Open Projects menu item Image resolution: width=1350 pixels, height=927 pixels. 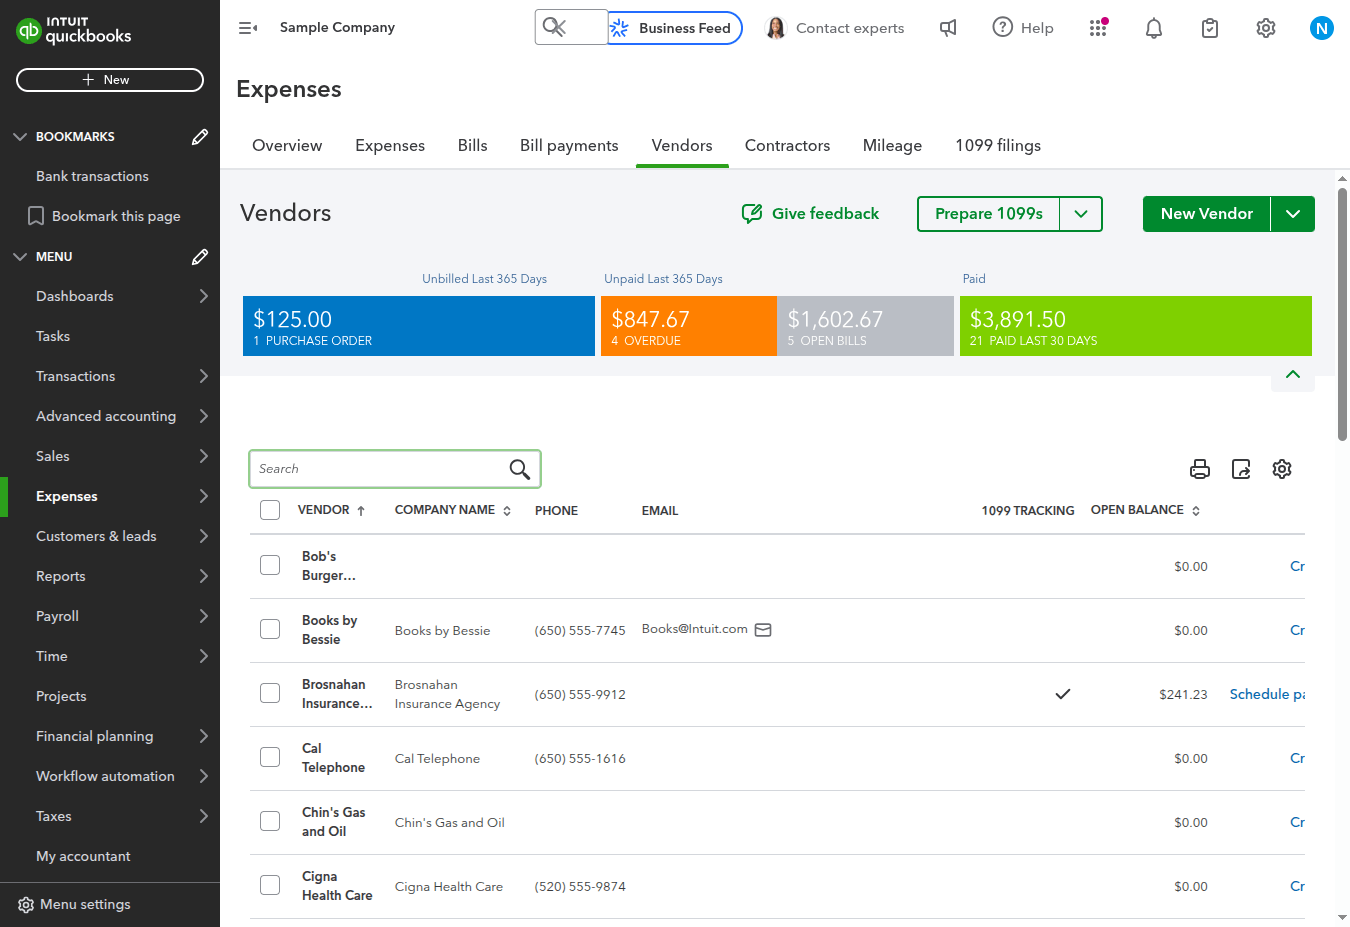[61, 696]
